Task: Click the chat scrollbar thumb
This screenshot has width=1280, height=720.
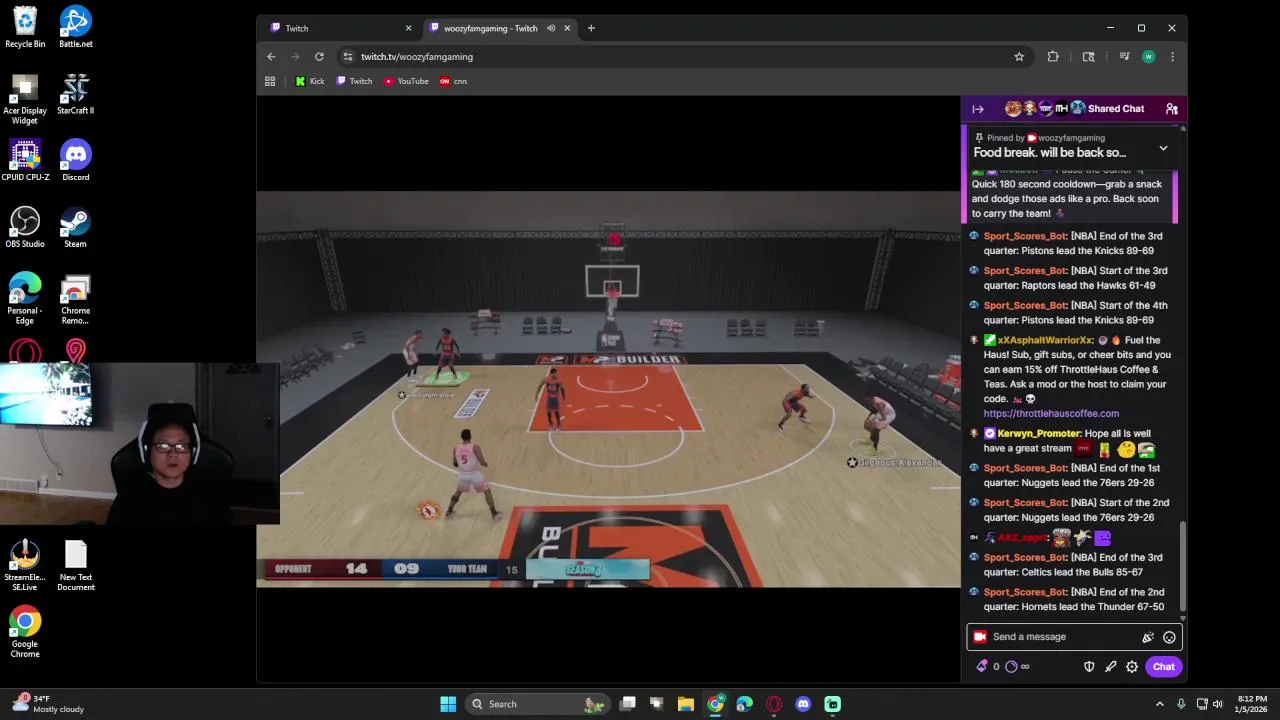Action: point(1183,565)
